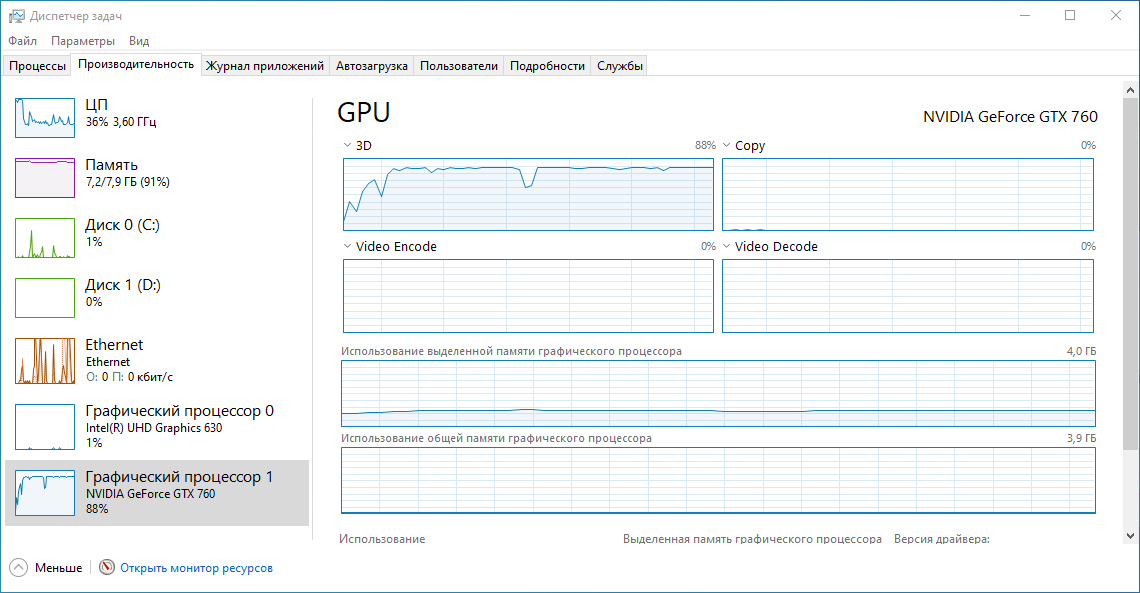Viewport: 1140px width, 593px height.
Task: Click the ЦП mini graph thumbnail
Action: point(45,117)
